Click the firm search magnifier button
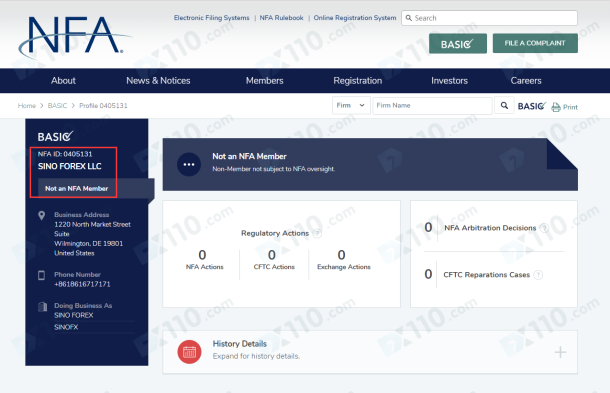 [x=504, y=105]
